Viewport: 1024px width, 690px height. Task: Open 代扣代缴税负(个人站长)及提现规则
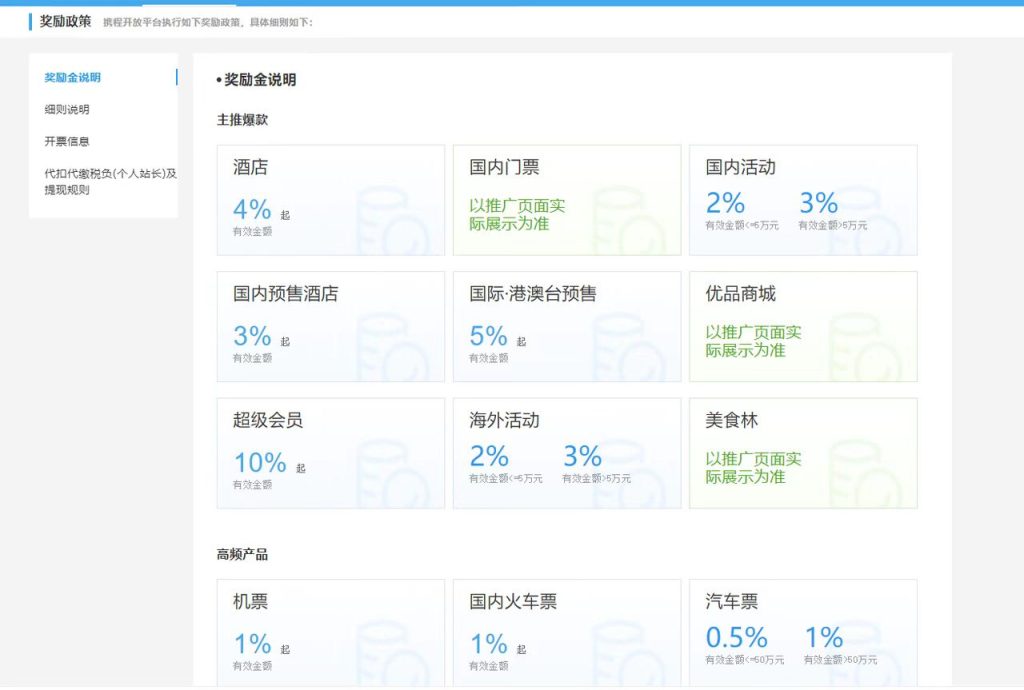point(103,182)
